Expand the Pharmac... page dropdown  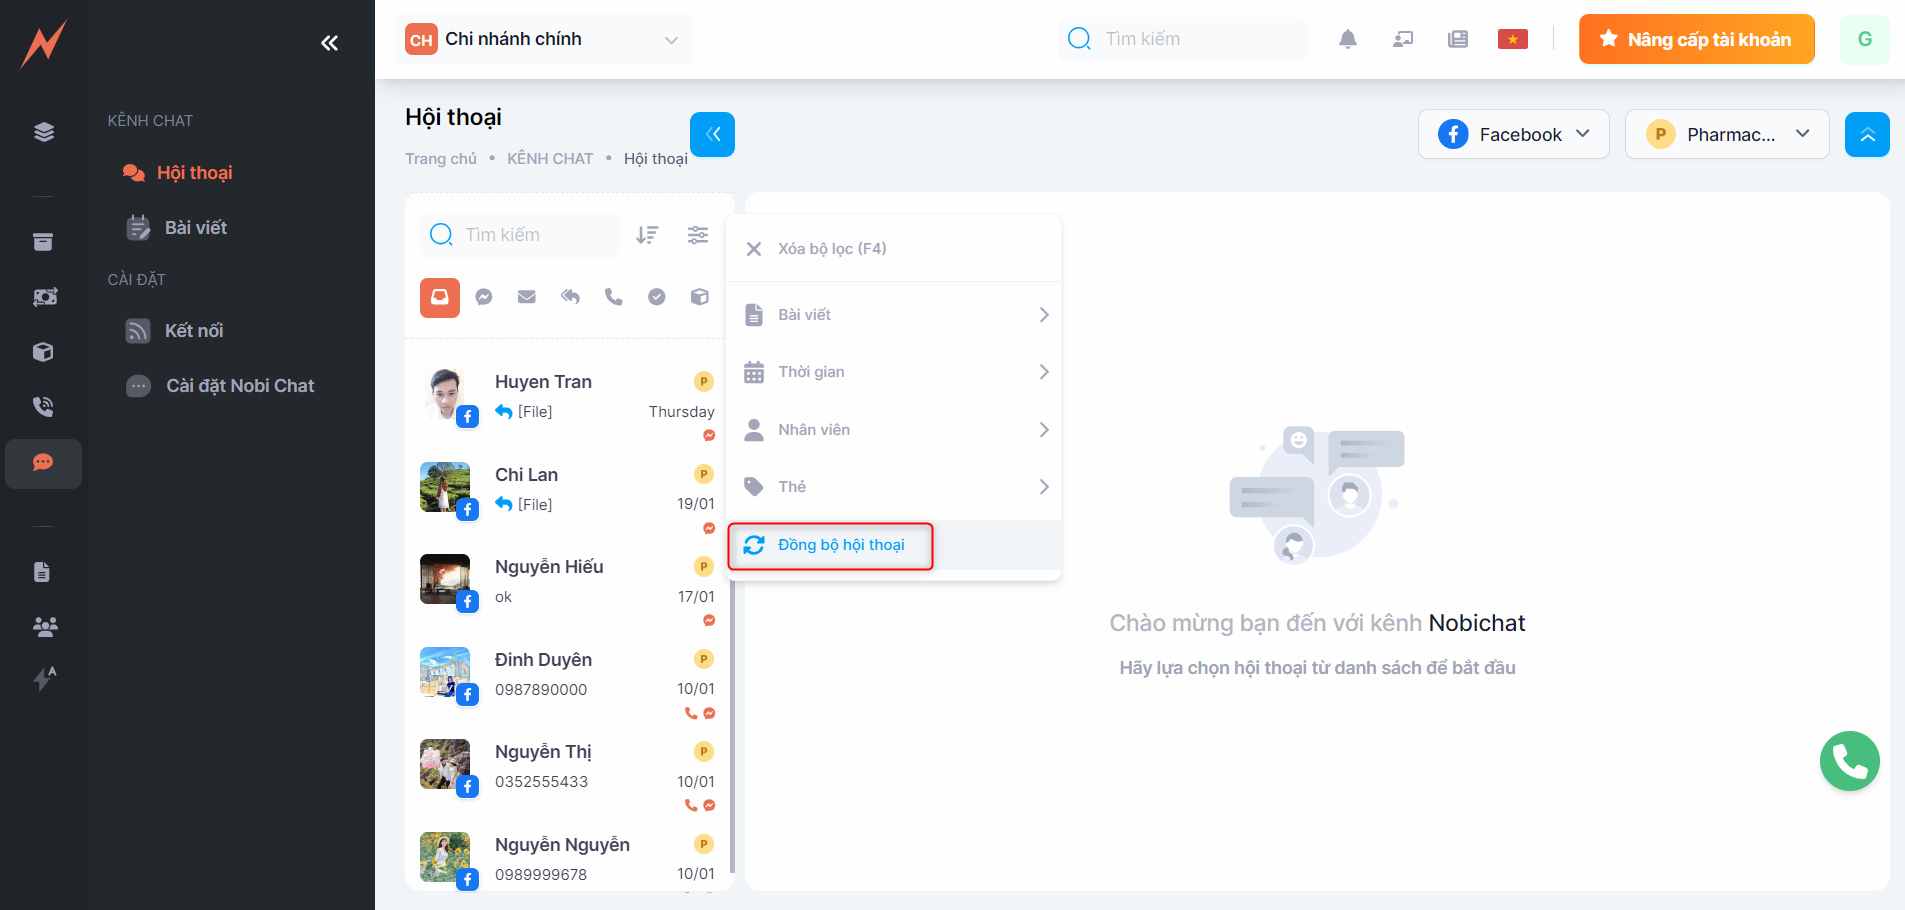[1727, 134]
